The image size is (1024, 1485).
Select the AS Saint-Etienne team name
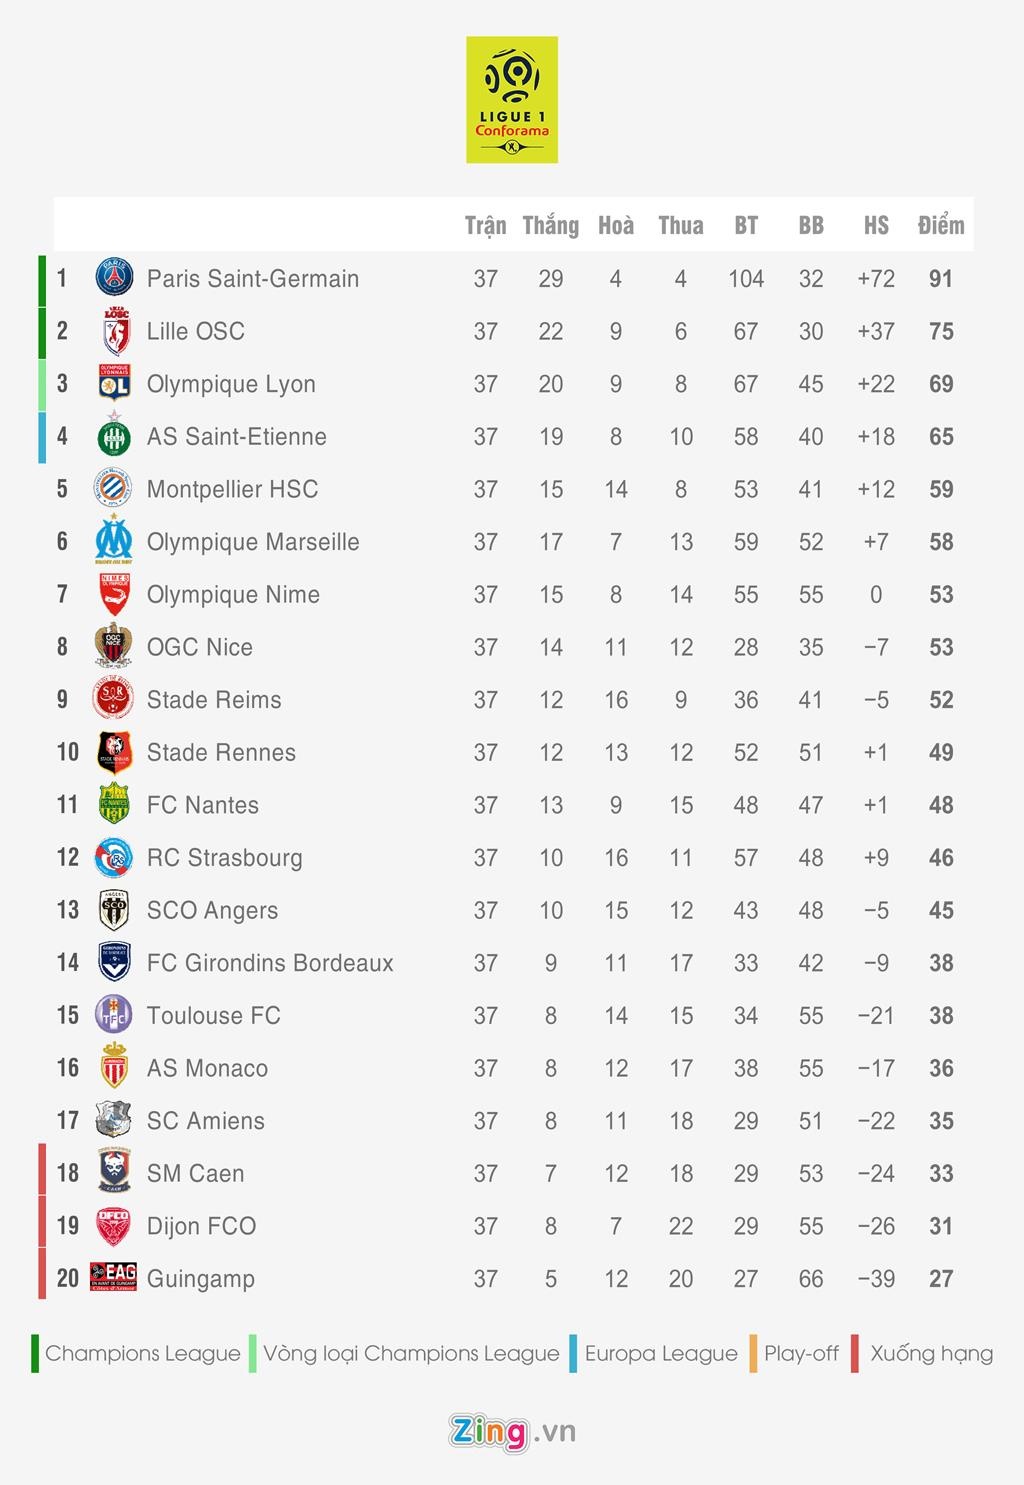pos(237,437)
